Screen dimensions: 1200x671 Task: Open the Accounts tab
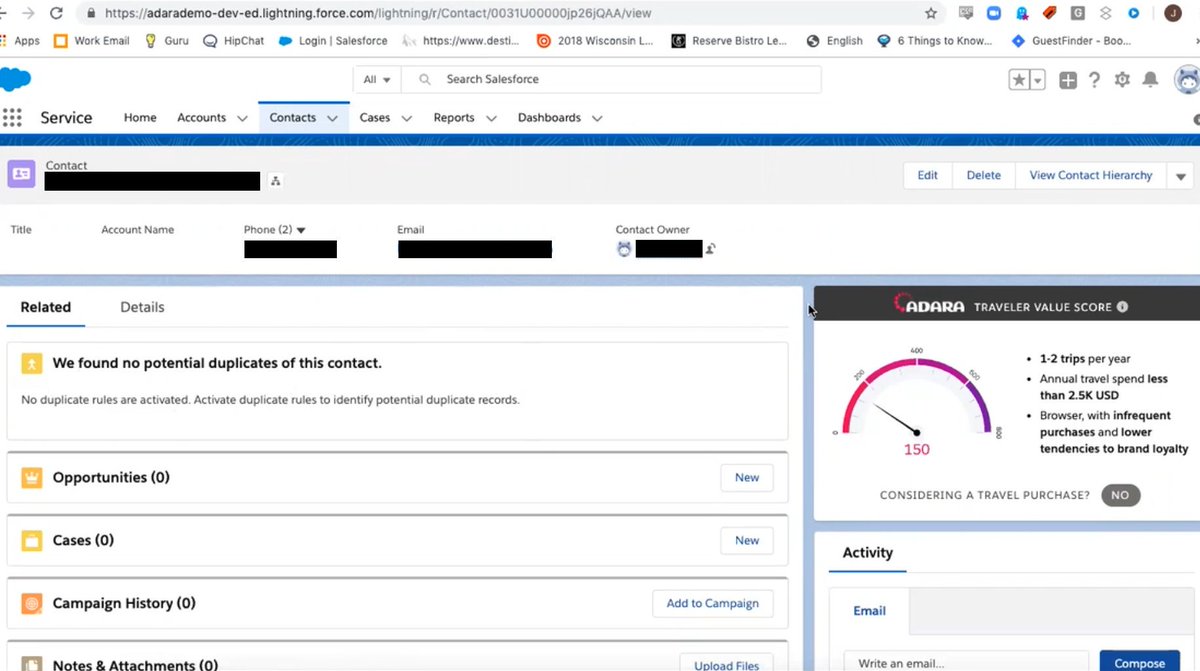[x=201, y=118]
